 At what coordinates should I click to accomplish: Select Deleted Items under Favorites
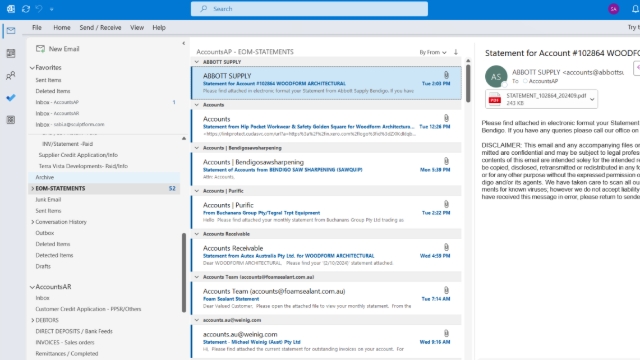[53, 91]
